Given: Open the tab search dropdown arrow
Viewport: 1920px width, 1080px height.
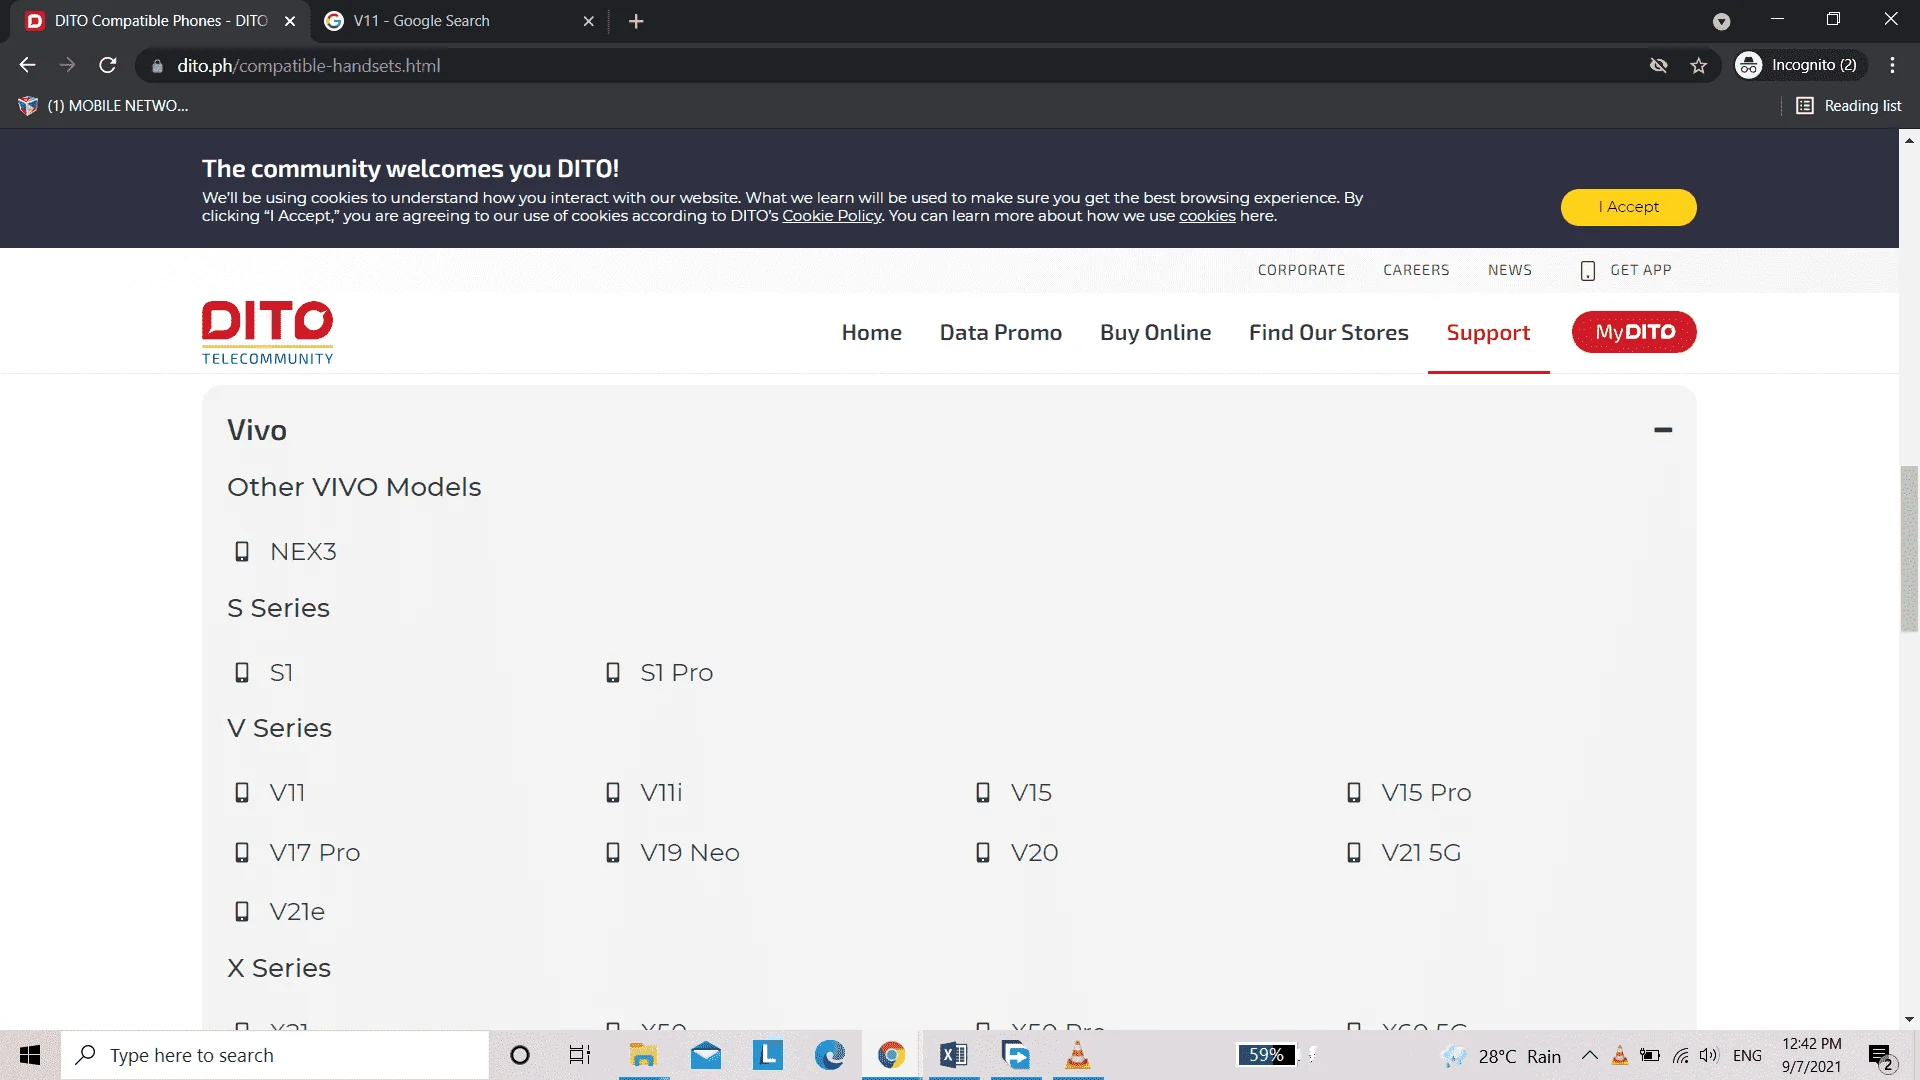Looking at the screenshot, I should (x=1721, y=21).
